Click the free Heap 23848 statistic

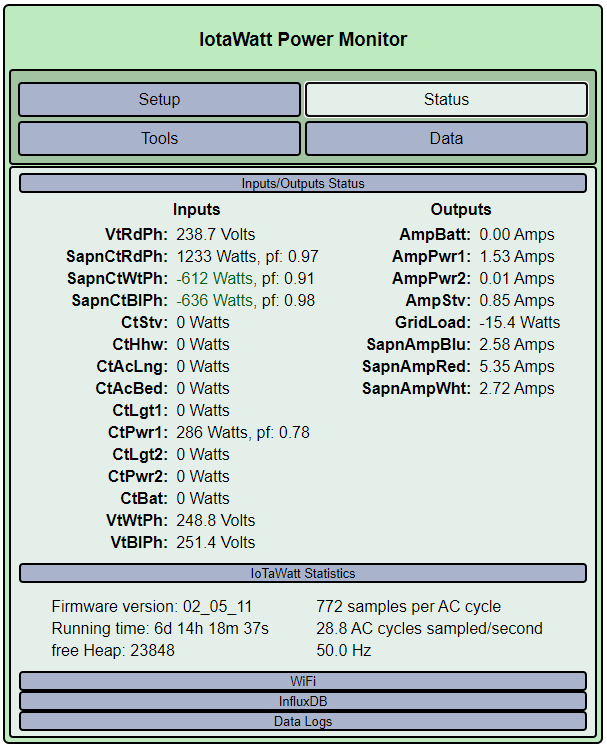click(113, 650)
